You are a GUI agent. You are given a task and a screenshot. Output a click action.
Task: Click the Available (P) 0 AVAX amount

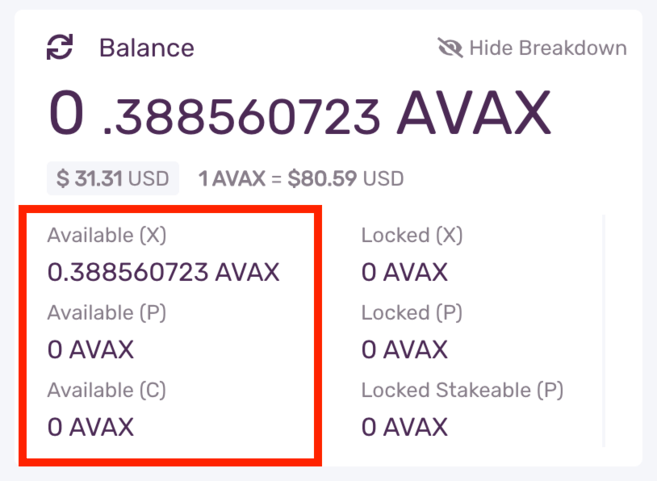click(90, 350)
